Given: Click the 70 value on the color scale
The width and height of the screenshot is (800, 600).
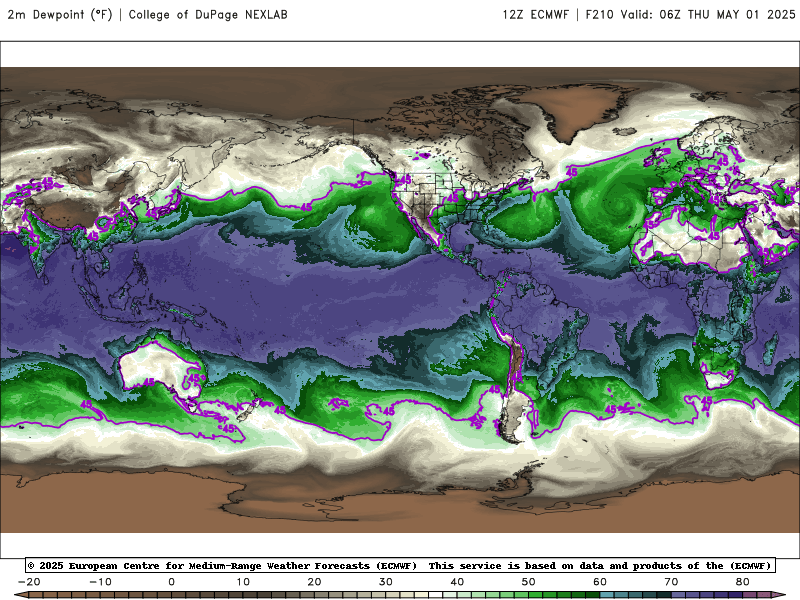Looking at the screenshot, I should [671, 582].
